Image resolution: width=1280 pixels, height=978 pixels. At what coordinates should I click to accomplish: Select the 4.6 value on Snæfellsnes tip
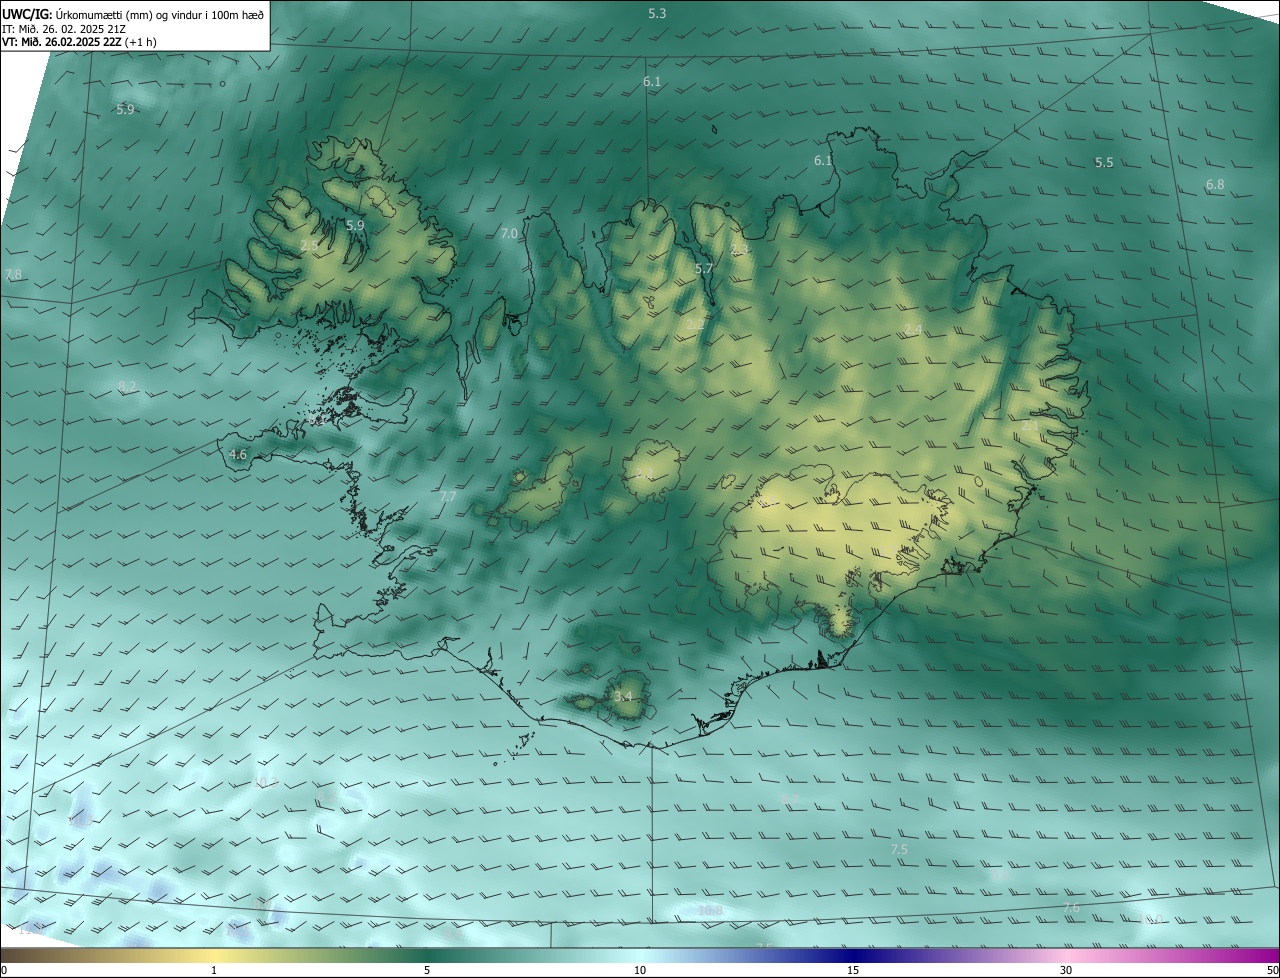click(238, 454)
